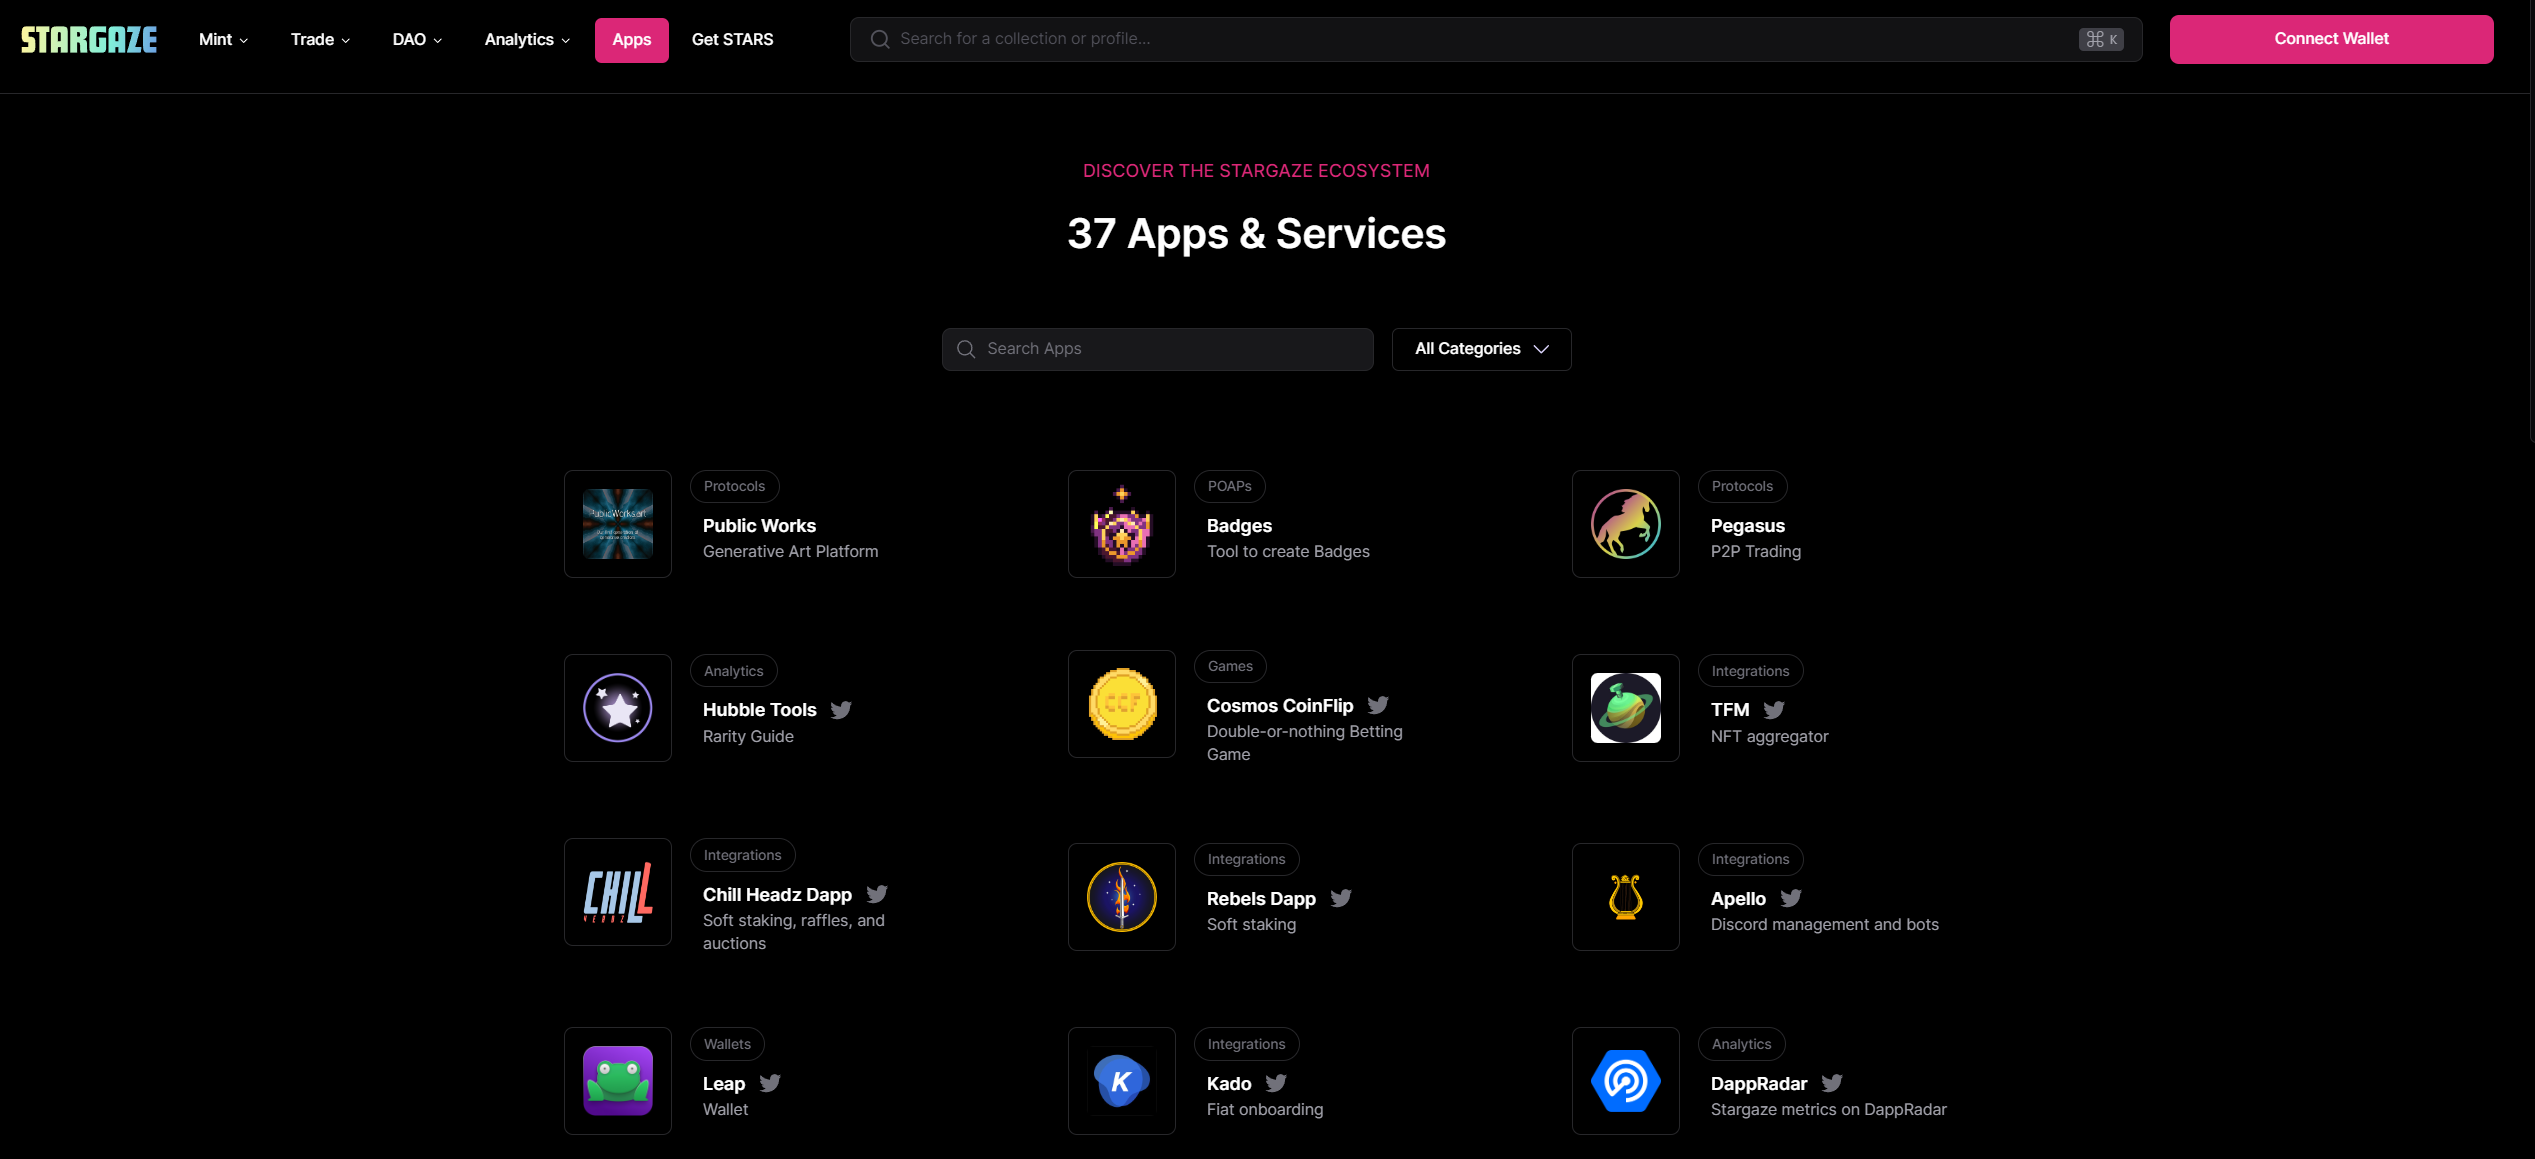Select the Apps nav tab
This screenshot has width=2535, height=1159.
click(x=632, y=40)
